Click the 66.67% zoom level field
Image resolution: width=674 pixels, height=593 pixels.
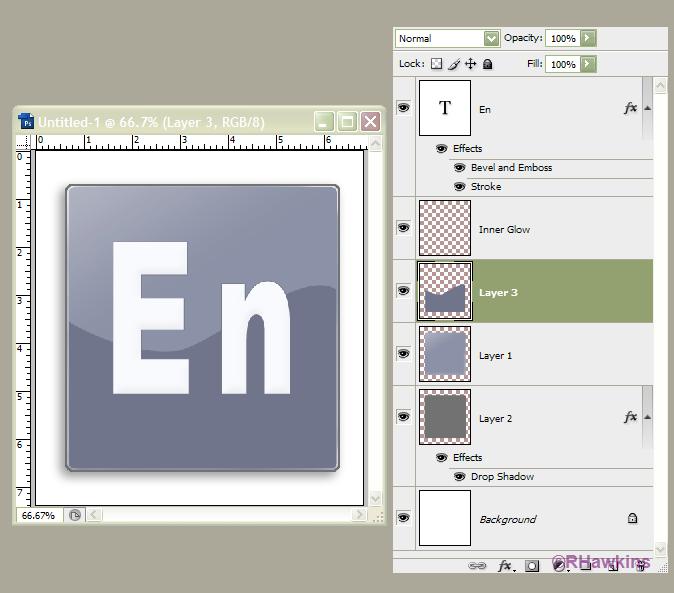38,516
